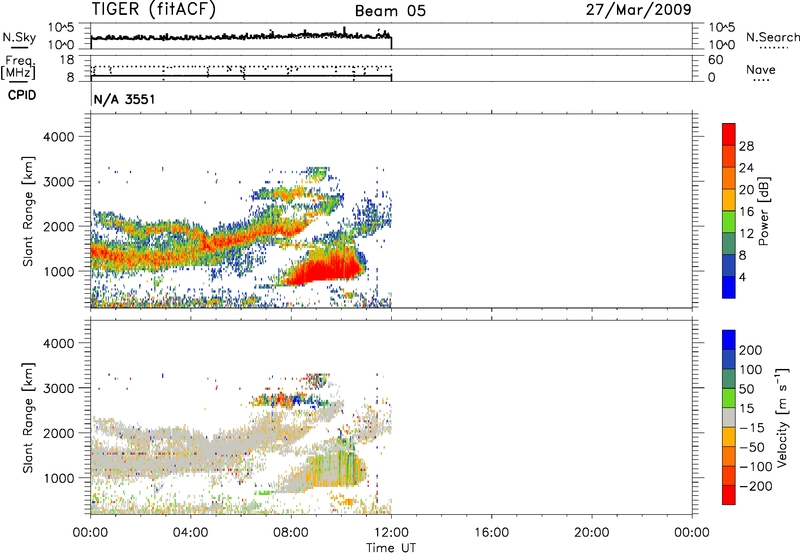This screenshot has width=800, height=554.
Task: Click the '12:00' time axis label
Action: point(391,533)
